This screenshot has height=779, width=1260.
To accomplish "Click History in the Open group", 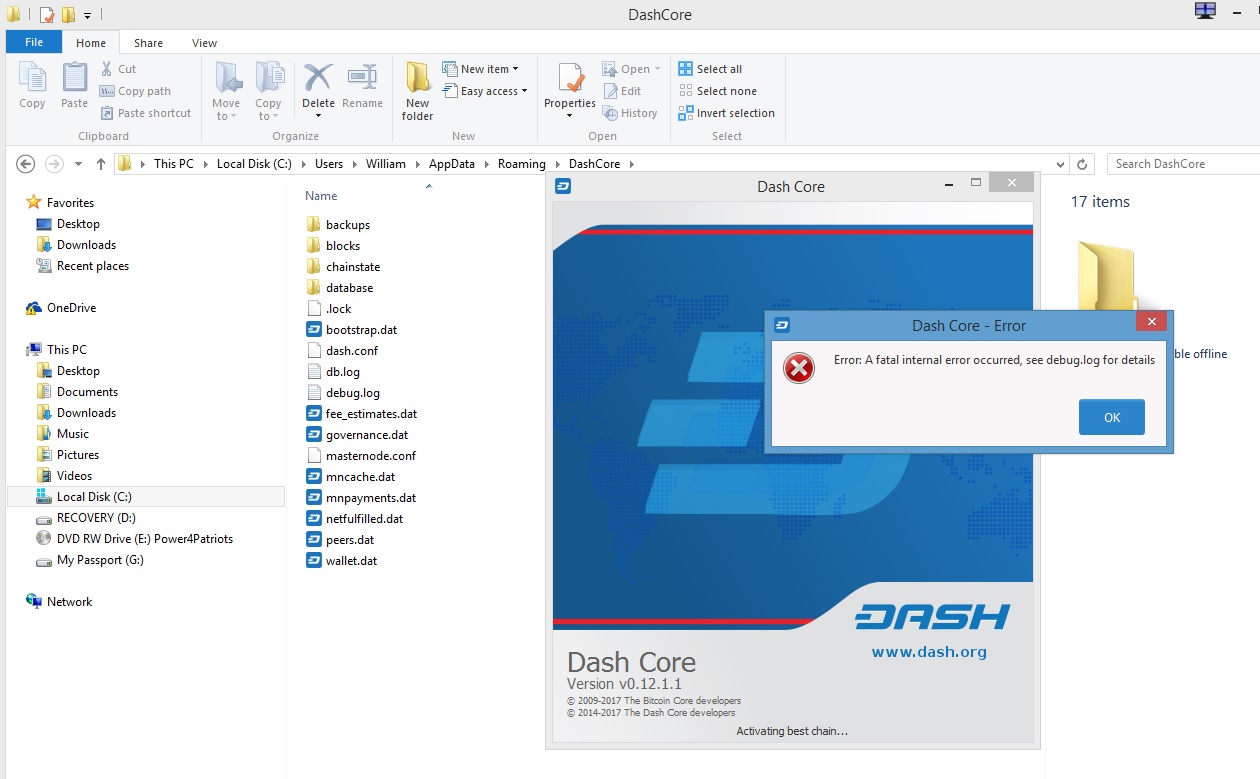I will [x=630, y=113].
